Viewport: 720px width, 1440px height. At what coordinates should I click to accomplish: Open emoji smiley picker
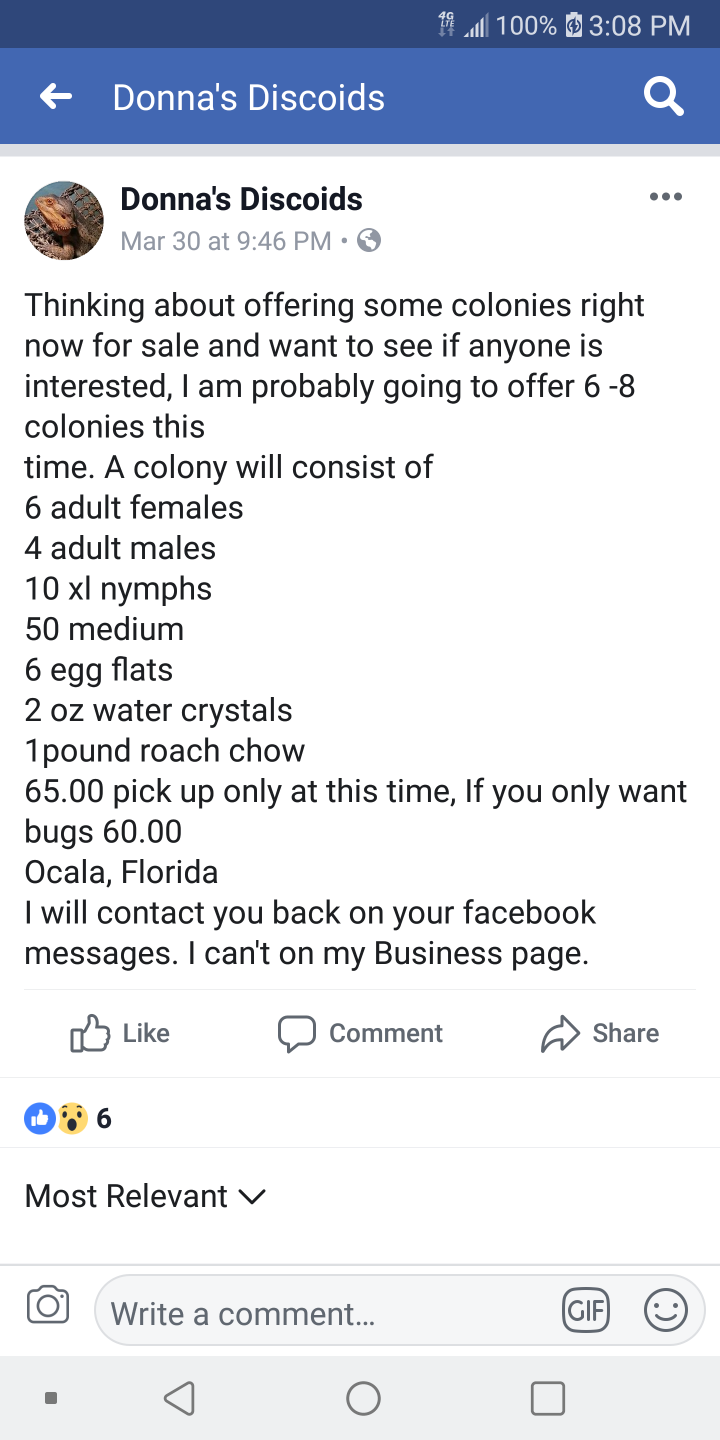(665, 1311)
